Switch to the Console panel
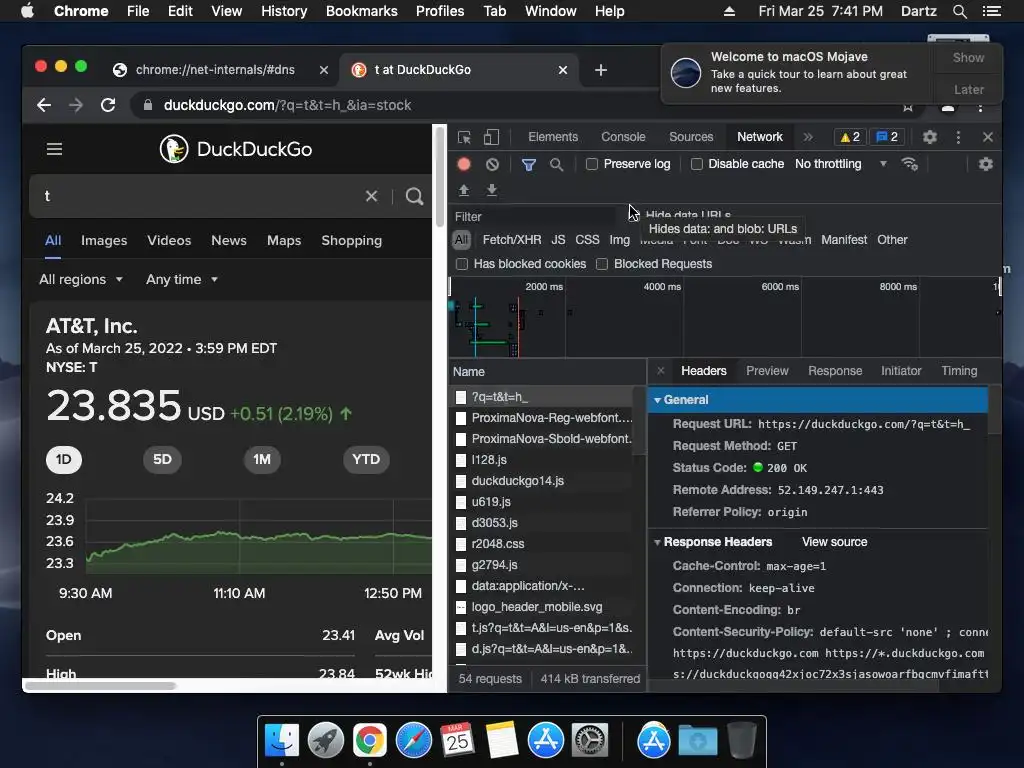This screenshot has width=1024, height=768. click(x=623, y=137)
